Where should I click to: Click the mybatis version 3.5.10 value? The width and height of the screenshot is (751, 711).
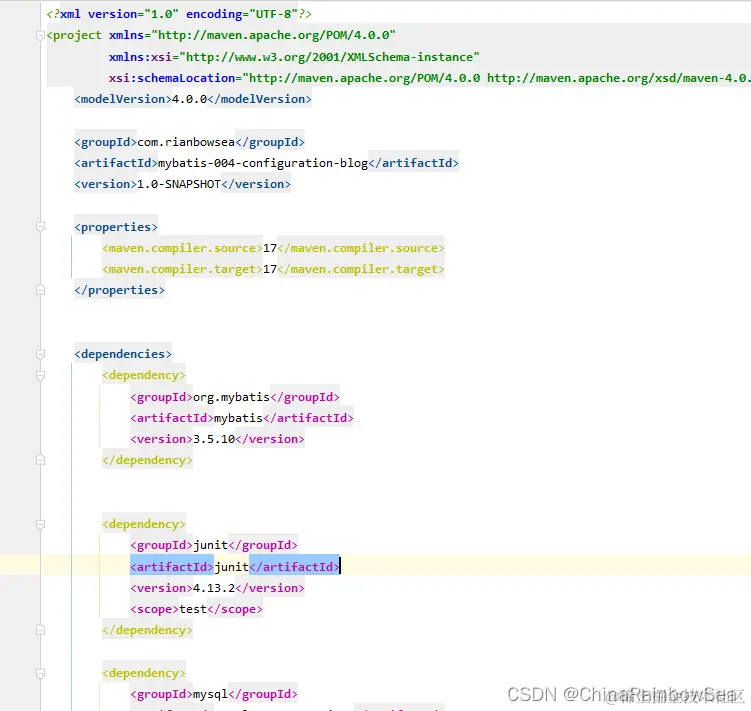214,439
